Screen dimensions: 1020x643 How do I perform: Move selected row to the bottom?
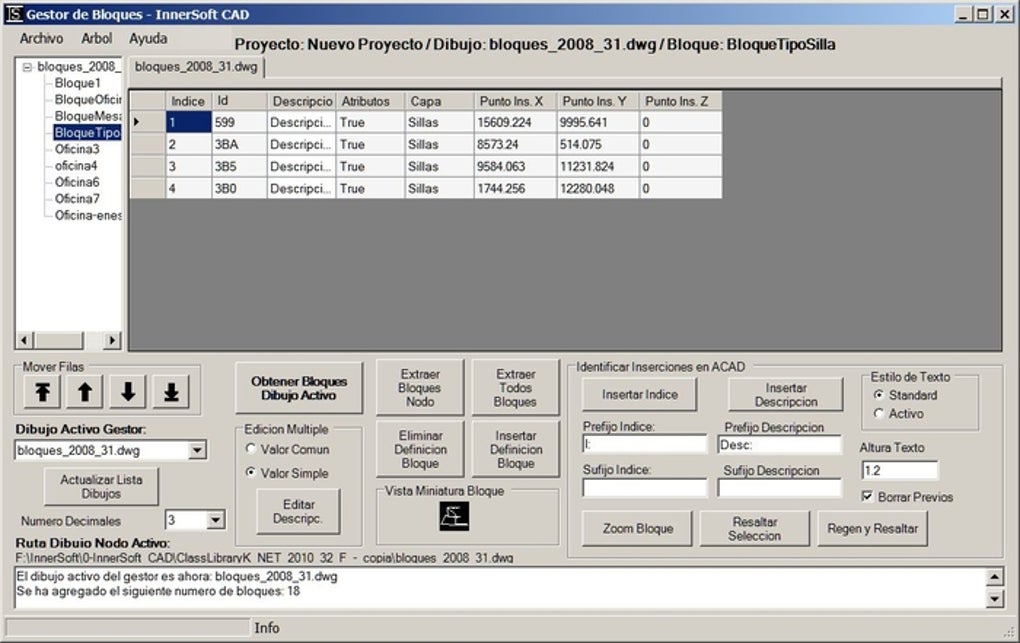pyautogui.click(x=171, y=393)
